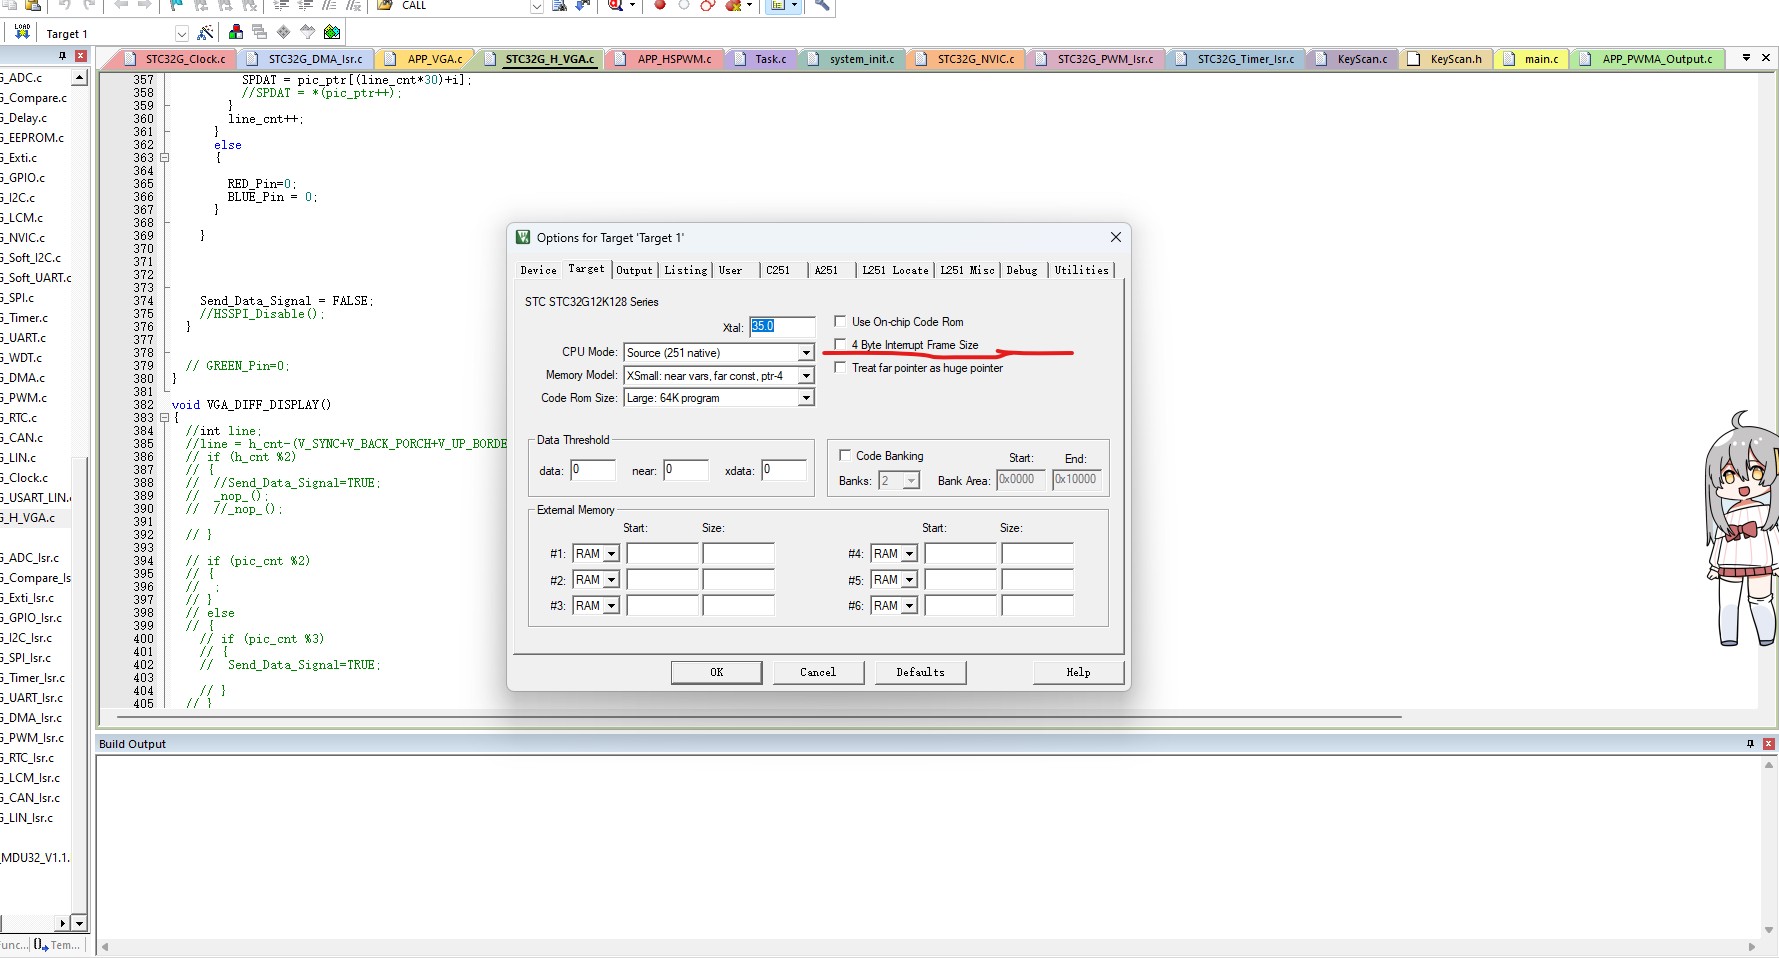The height and width of the screenshot is (958, 1779).
Task: Open the Pack Installer icon
Action: click(332, 33)
